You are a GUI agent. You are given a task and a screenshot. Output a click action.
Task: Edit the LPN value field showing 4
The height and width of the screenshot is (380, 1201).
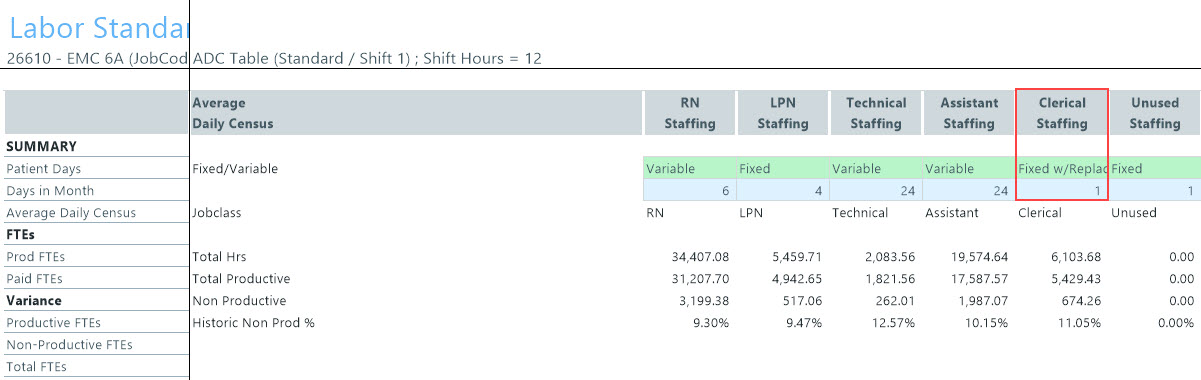pyautogui.click(x=782, y=190)
